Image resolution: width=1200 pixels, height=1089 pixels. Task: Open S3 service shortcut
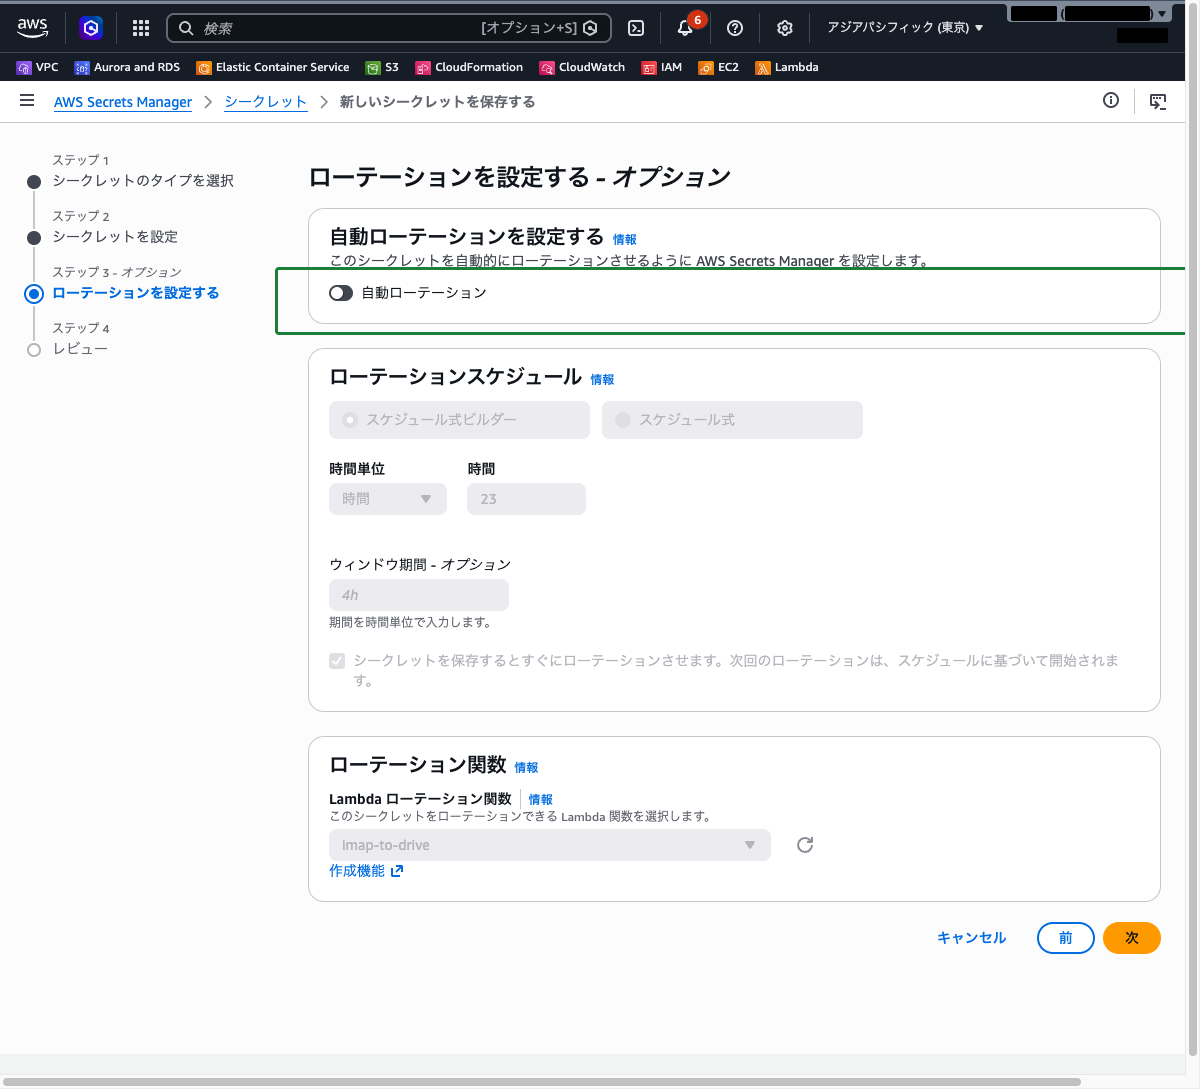click(382, 67)
